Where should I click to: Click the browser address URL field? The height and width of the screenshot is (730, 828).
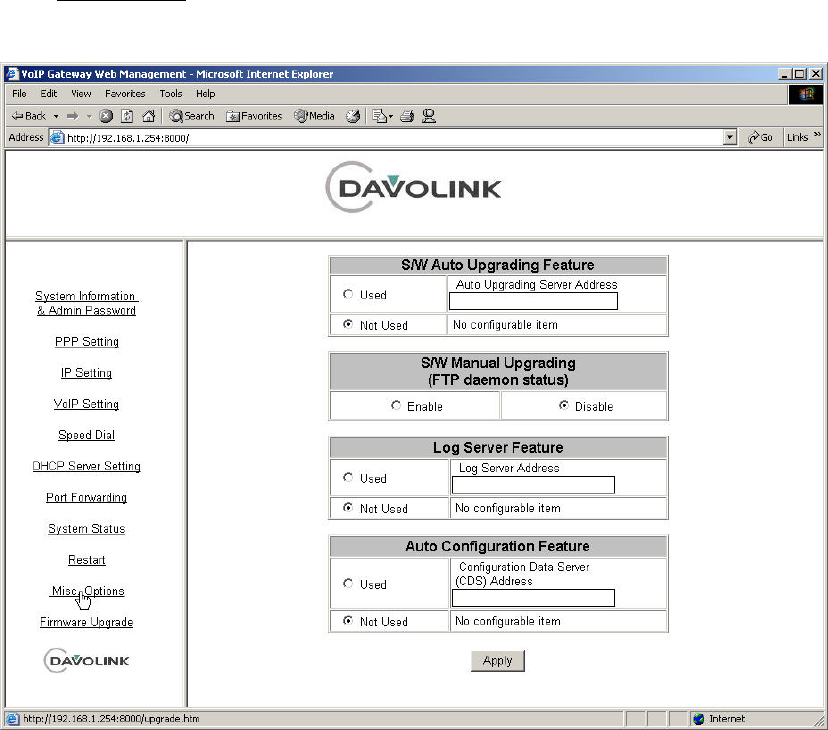[393, 138]
